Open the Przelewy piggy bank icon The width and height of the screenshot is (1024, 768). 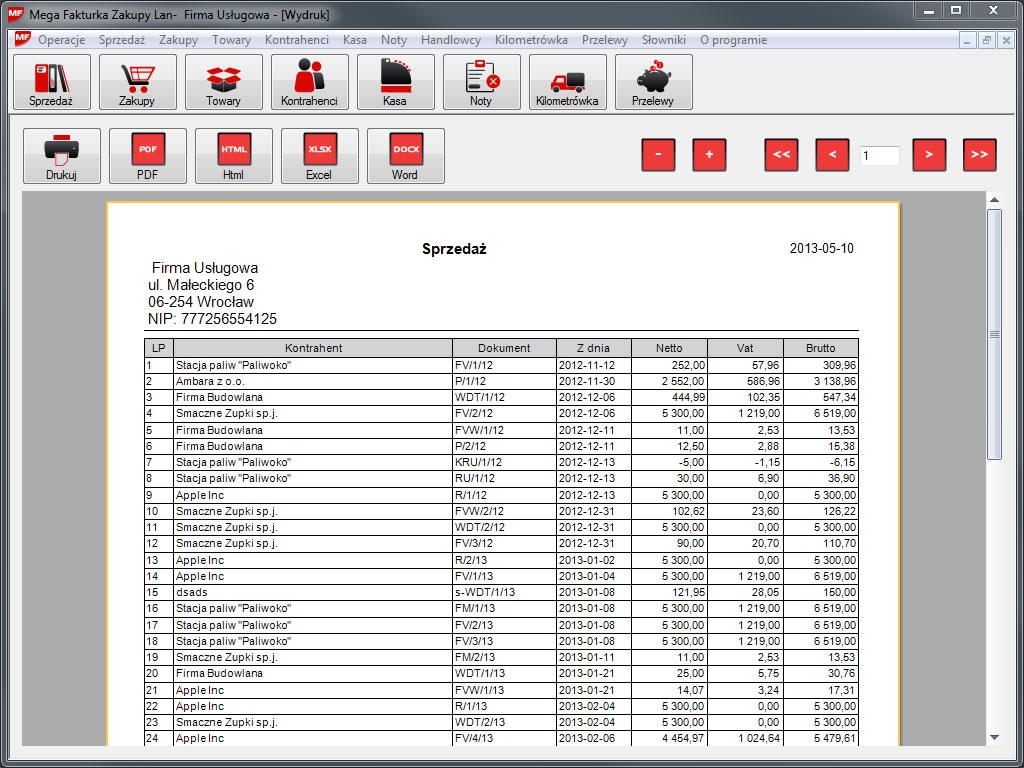[x=653, y=82]
